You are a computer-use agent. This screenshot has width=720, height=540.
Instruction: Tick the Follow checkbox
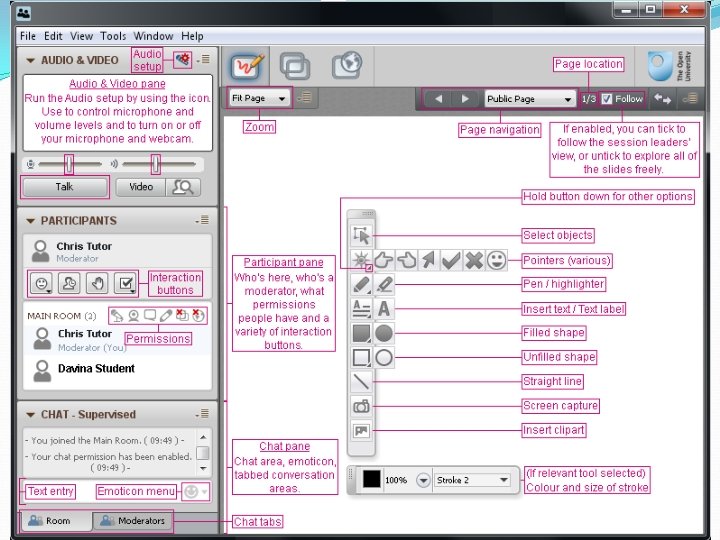tap(607, 99)
